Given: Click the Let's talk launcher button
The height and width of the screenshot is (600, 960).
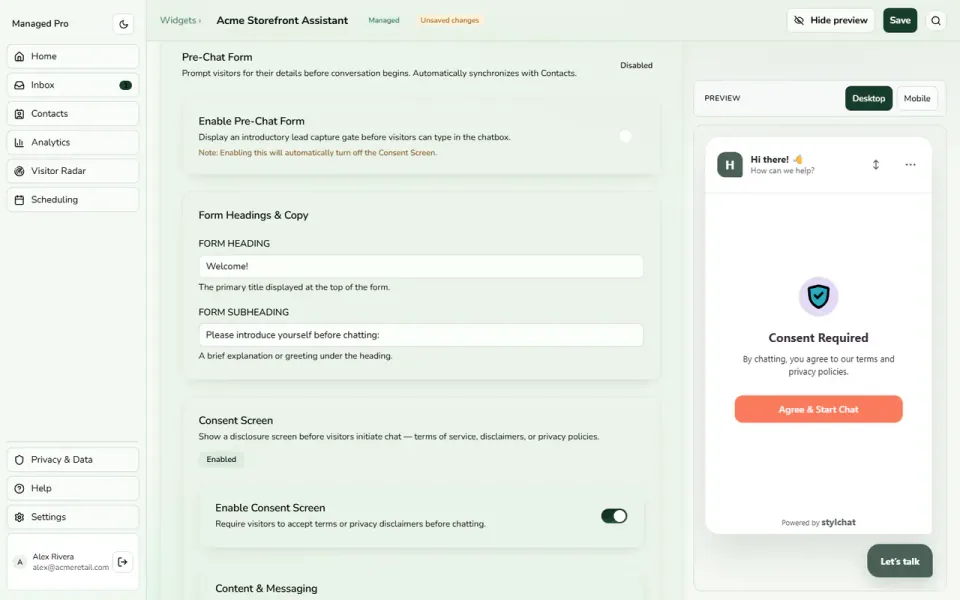Looking at the screenshot, I should click(x=899, y=561).
